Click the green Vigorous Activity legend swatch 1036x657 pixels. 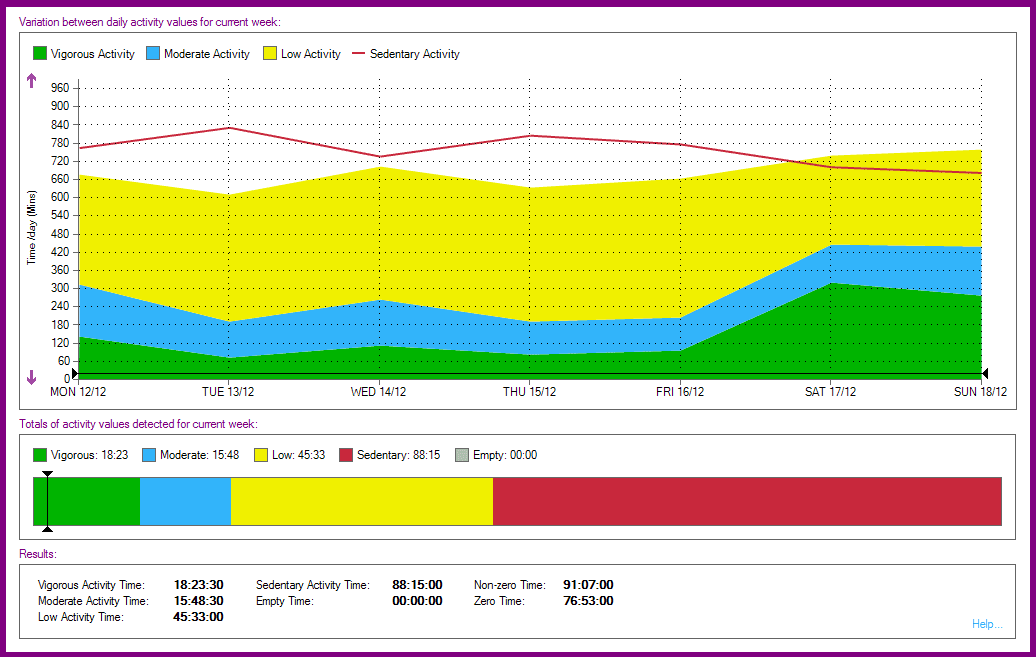39,54
